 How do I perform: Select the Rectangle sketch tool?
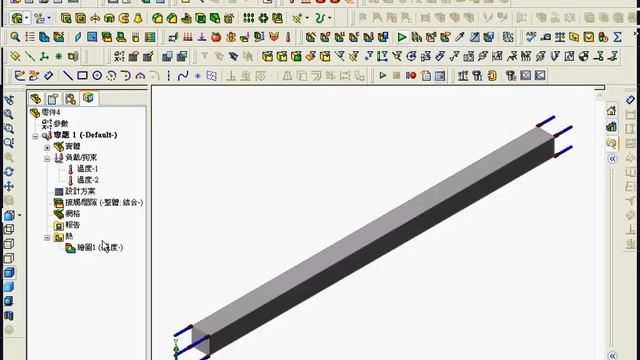click(x=82, y=76)
